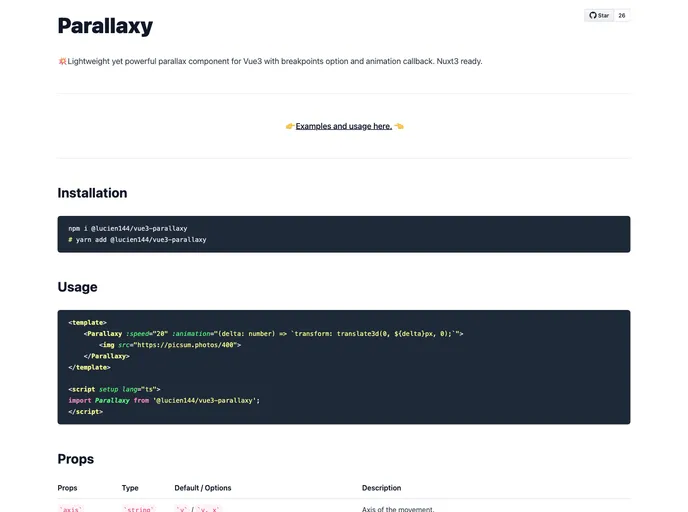Click the Default / Options column header
The width and height of the screenshot is (688, 512).
(x=203, y=488)
